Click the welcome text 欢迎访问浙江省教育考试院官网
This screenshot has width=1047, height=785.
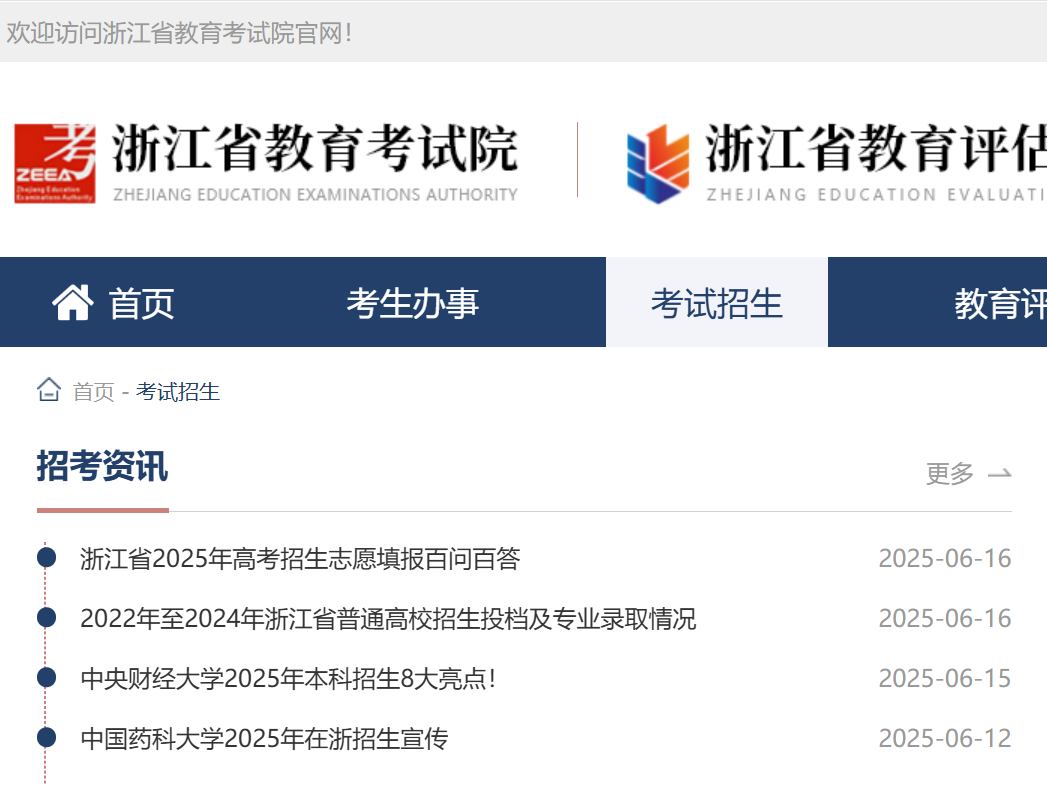pyautogui.click(x=179, y=33)
